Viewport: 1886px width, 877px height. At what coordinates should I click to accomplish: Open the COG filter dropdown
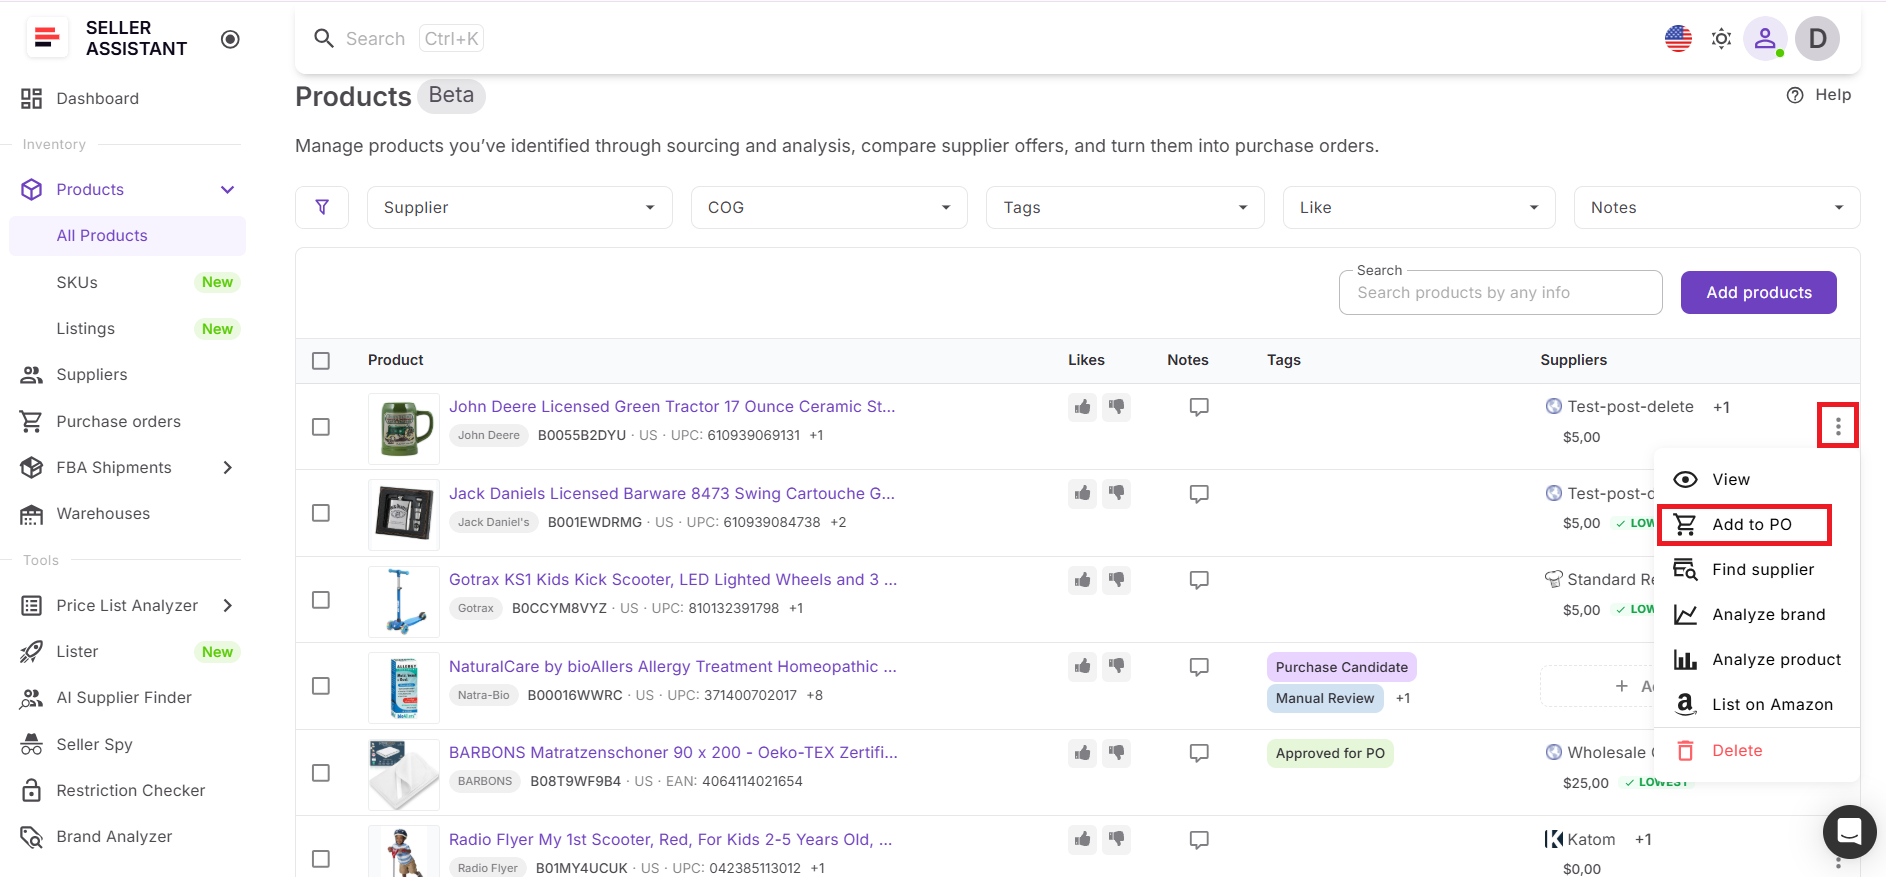point(829,207)
